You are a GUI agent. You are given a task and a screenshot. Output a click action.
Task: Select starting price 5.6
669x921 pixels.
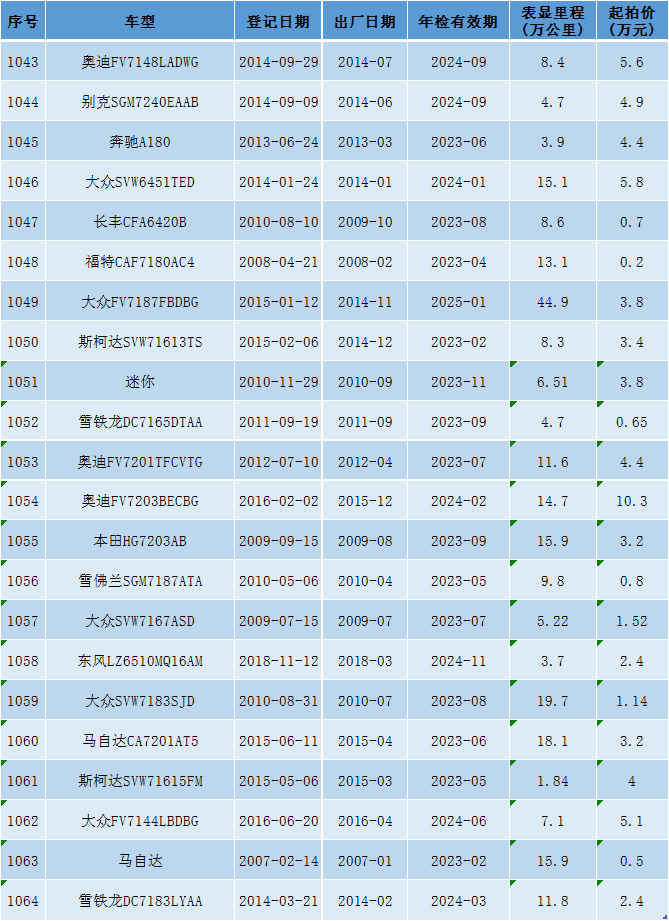[x=632, y=62]
